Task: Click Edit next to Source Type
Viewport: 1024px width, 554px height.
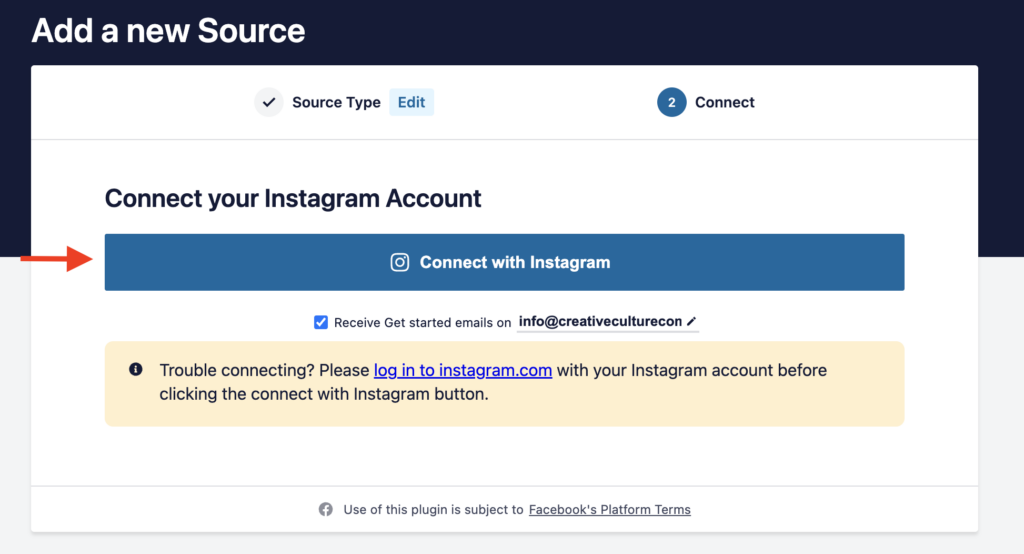Action: [x=411, y=102]
